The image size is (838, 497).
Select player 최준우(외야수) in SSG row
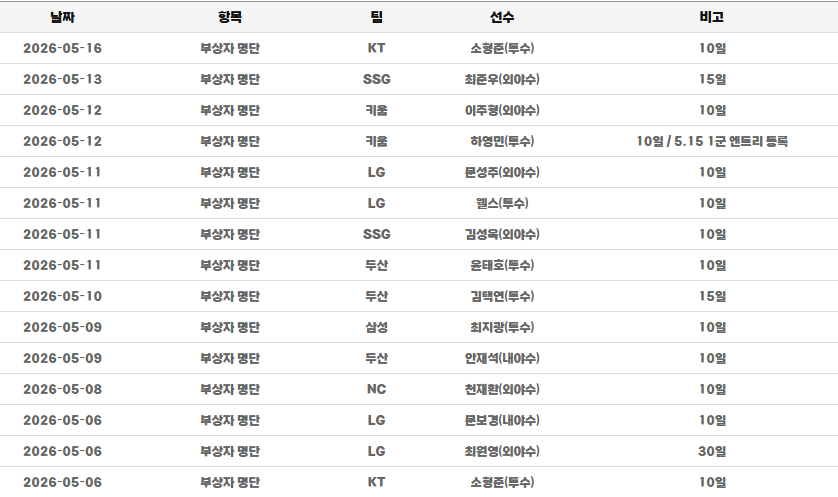pos(502,79)
